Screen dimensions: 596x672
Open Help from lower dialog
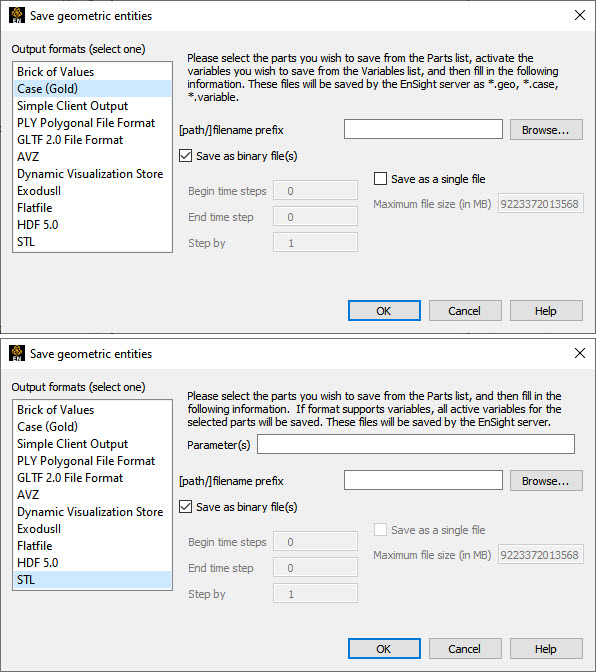546,649
